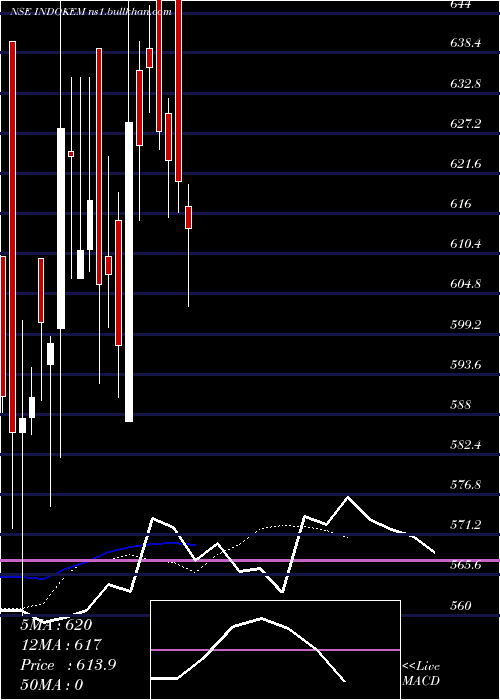Click the 627.2 price axis label

[x=466, y=124]
